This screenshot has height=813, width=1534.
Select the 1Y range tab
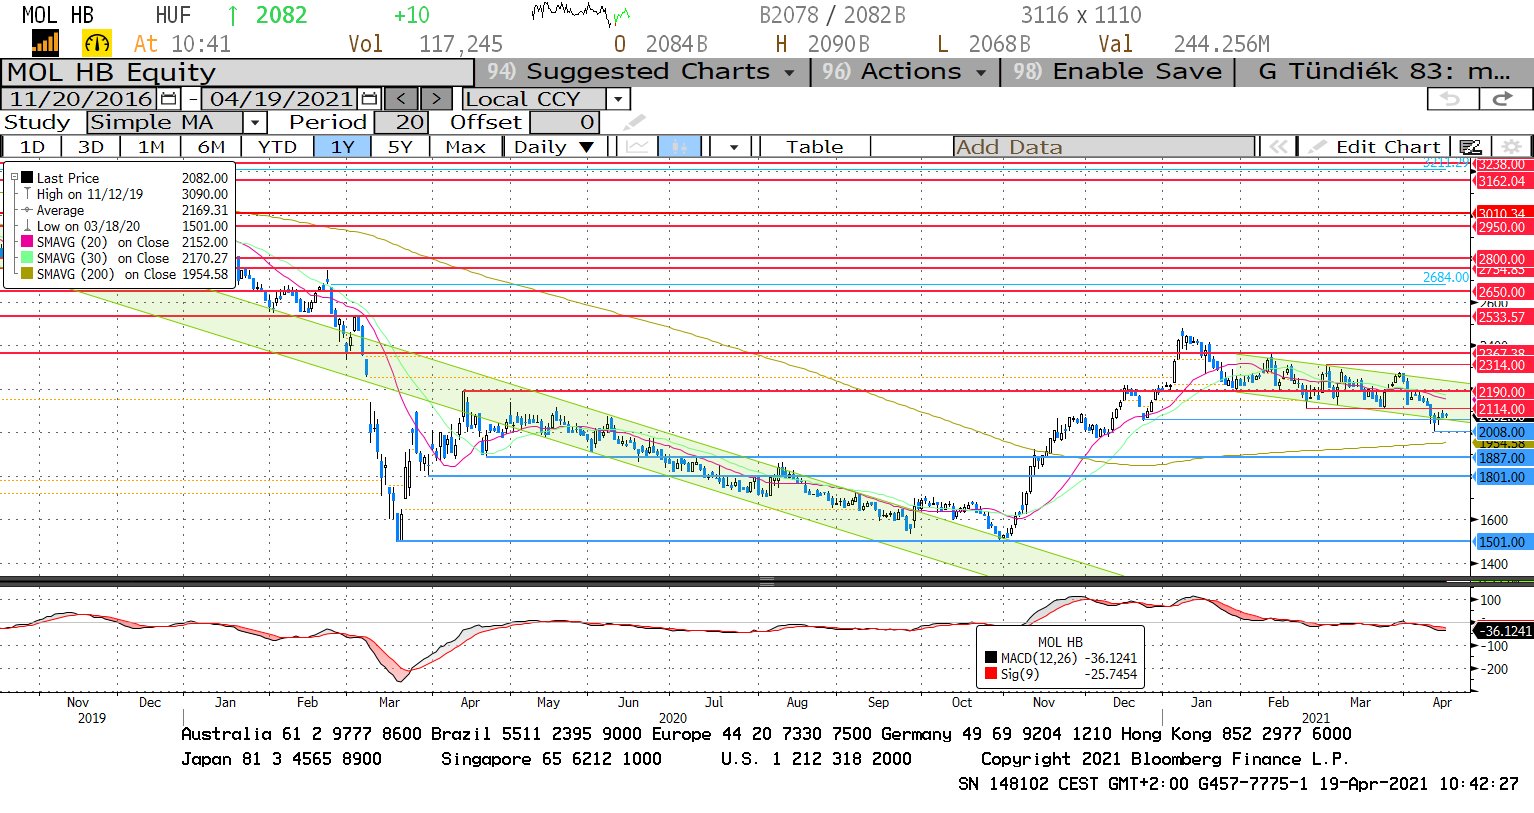(x=343, y=147)
